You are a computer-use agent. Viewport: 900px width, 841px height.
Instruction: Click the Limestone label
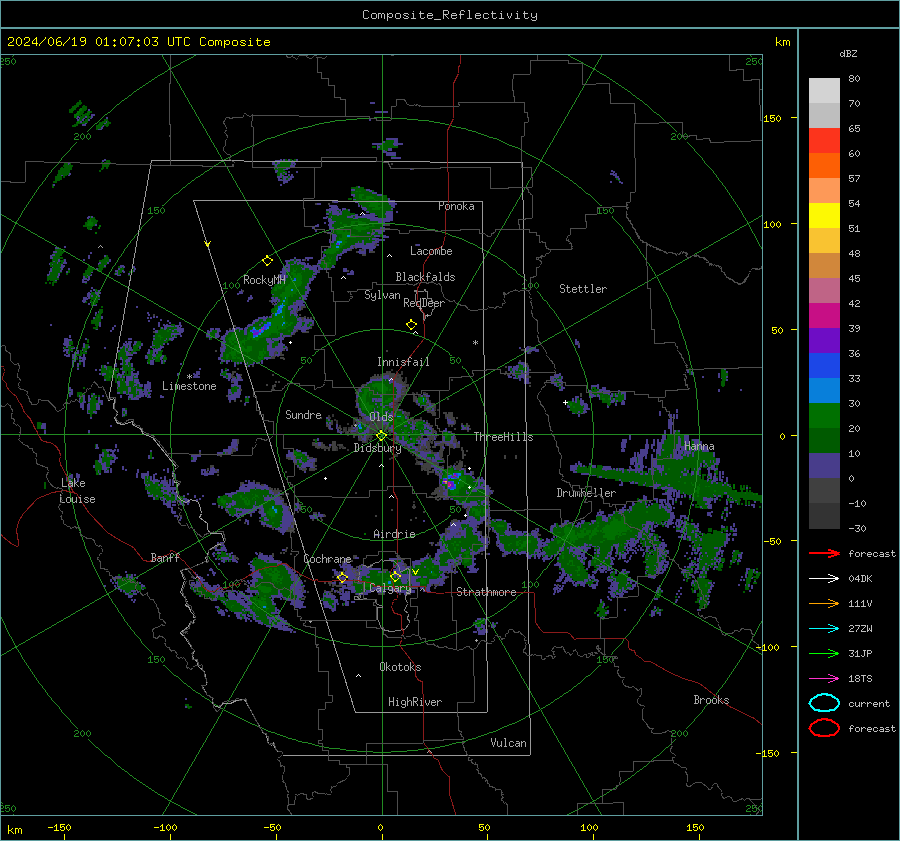(189, 386)
